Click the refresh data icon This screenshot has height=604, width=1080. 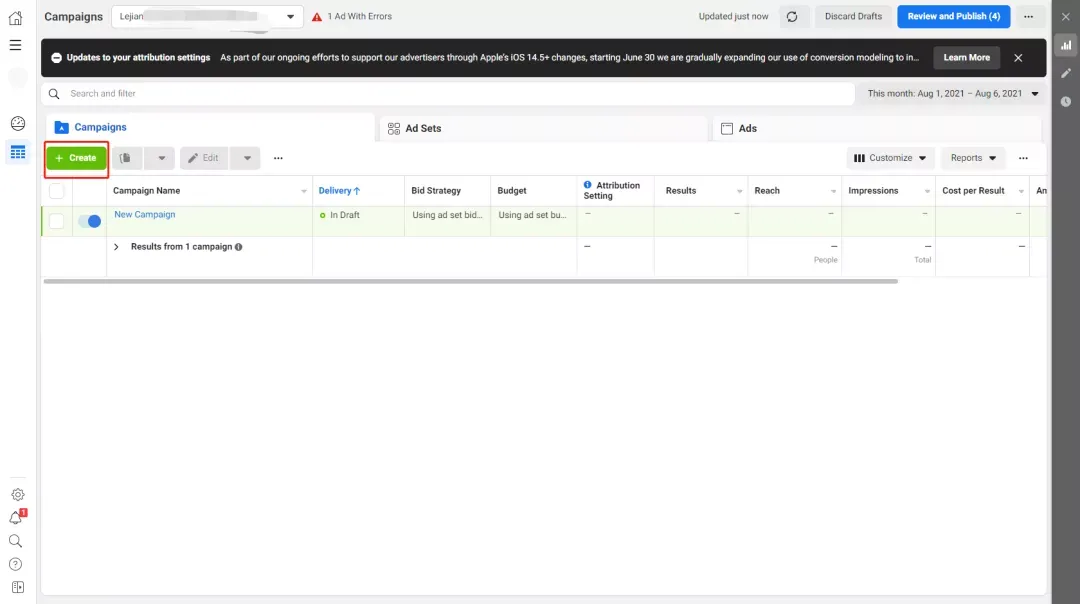[x=792, y=17]
